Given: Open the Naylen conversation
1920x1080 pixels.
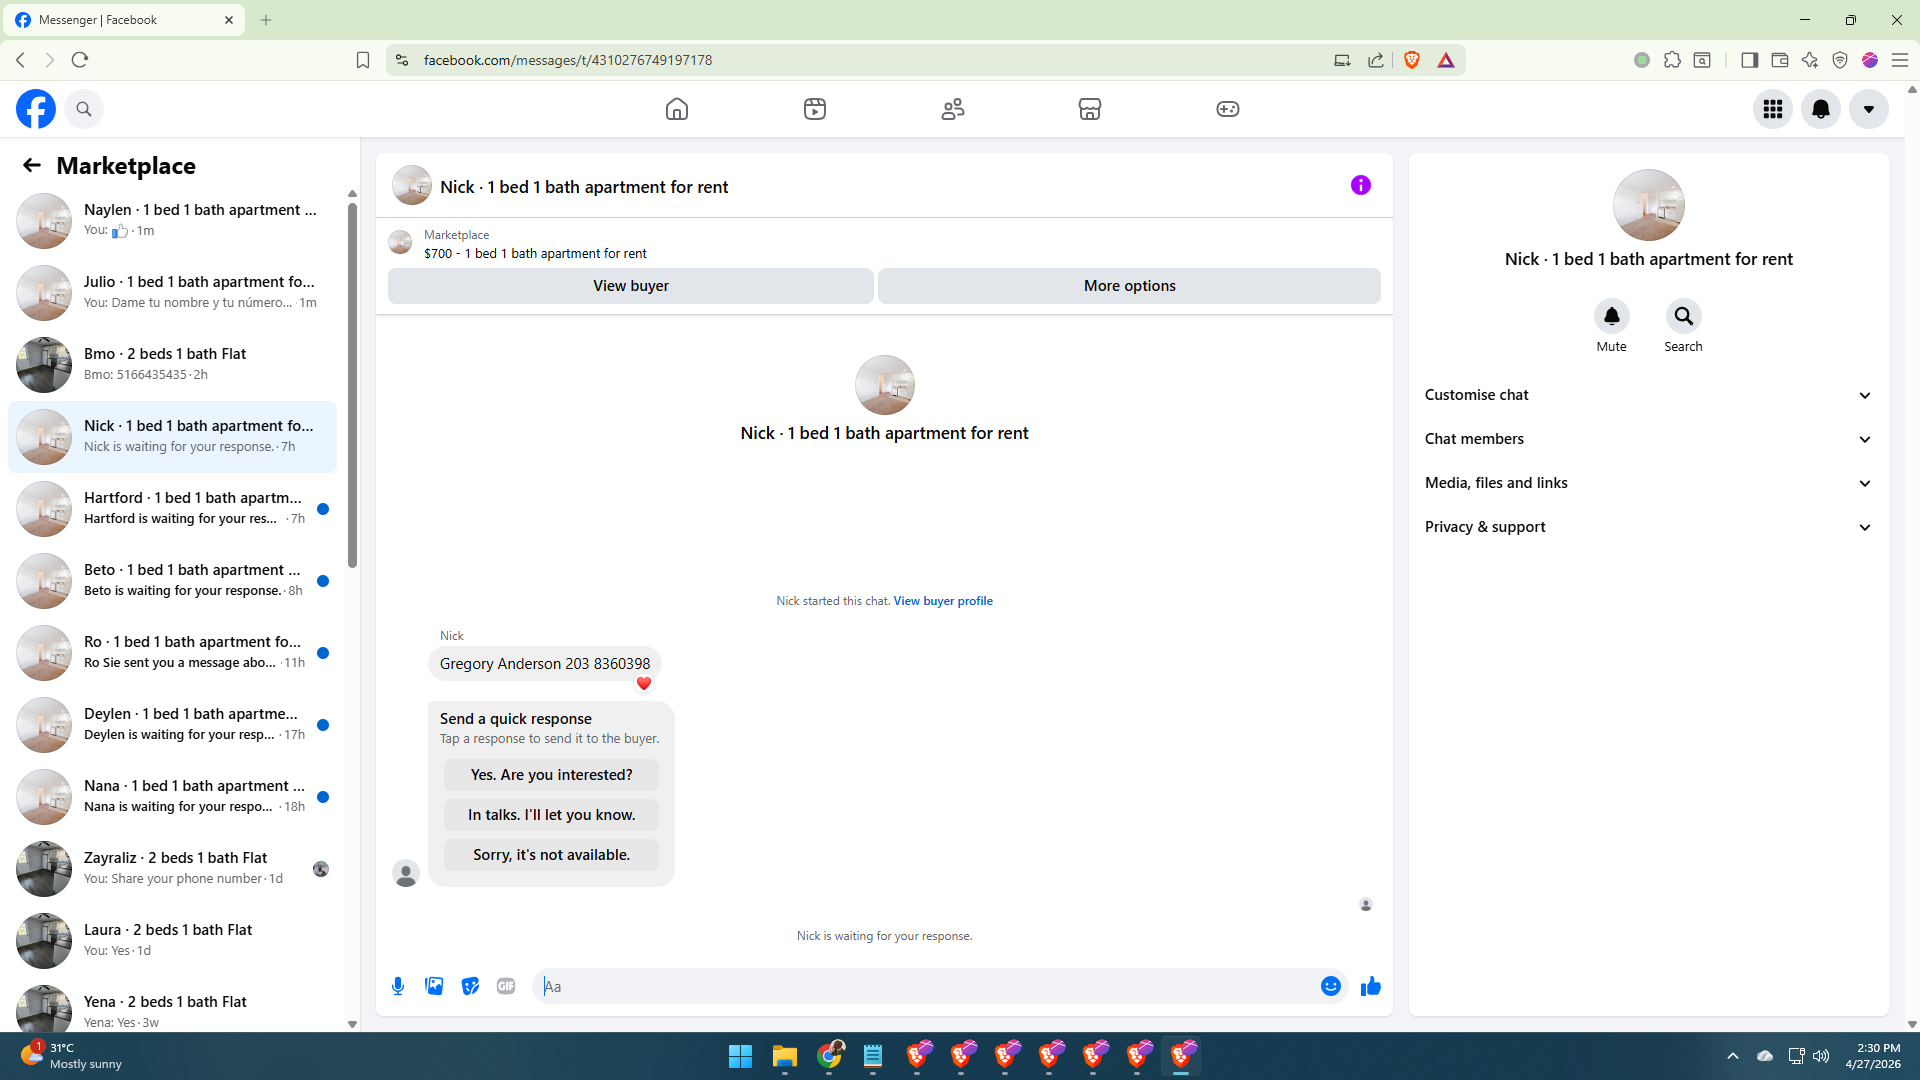Looking at the screenshot, I should (172, 221).
